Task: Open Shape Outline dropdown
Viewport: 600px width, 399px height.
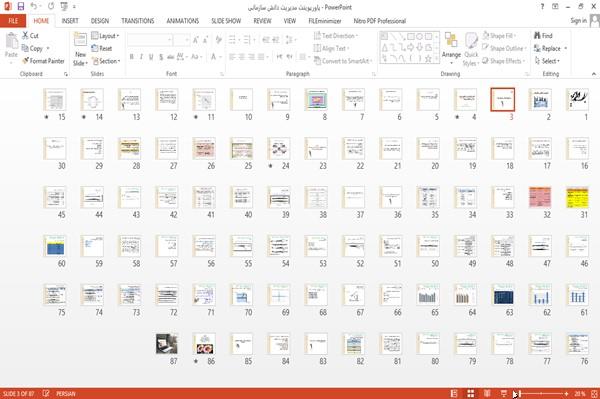Action: coord(504,48)
